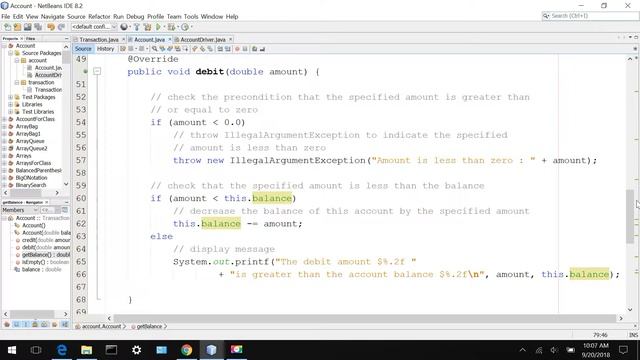Switch to Transaction.java editor tab

click(x=98, y=40)
